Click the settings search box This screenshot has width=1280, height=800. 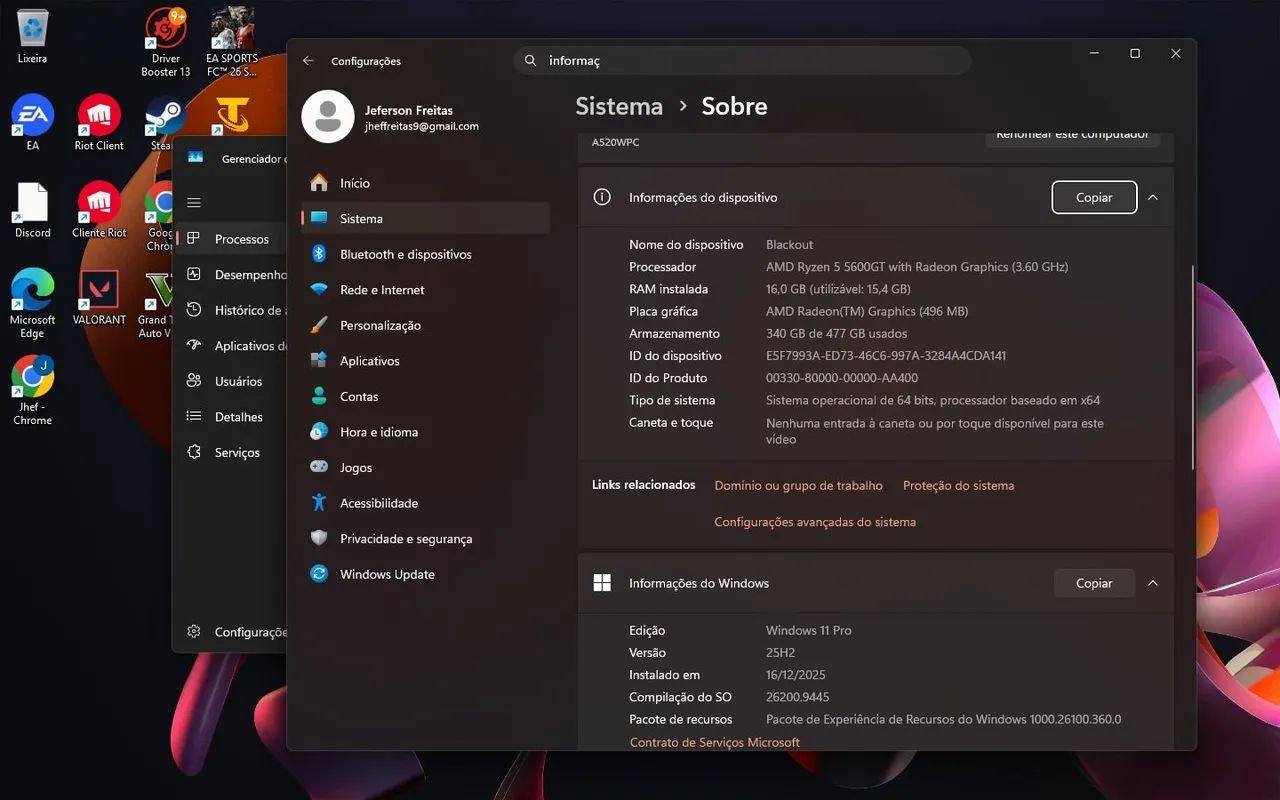pos(742,61)
